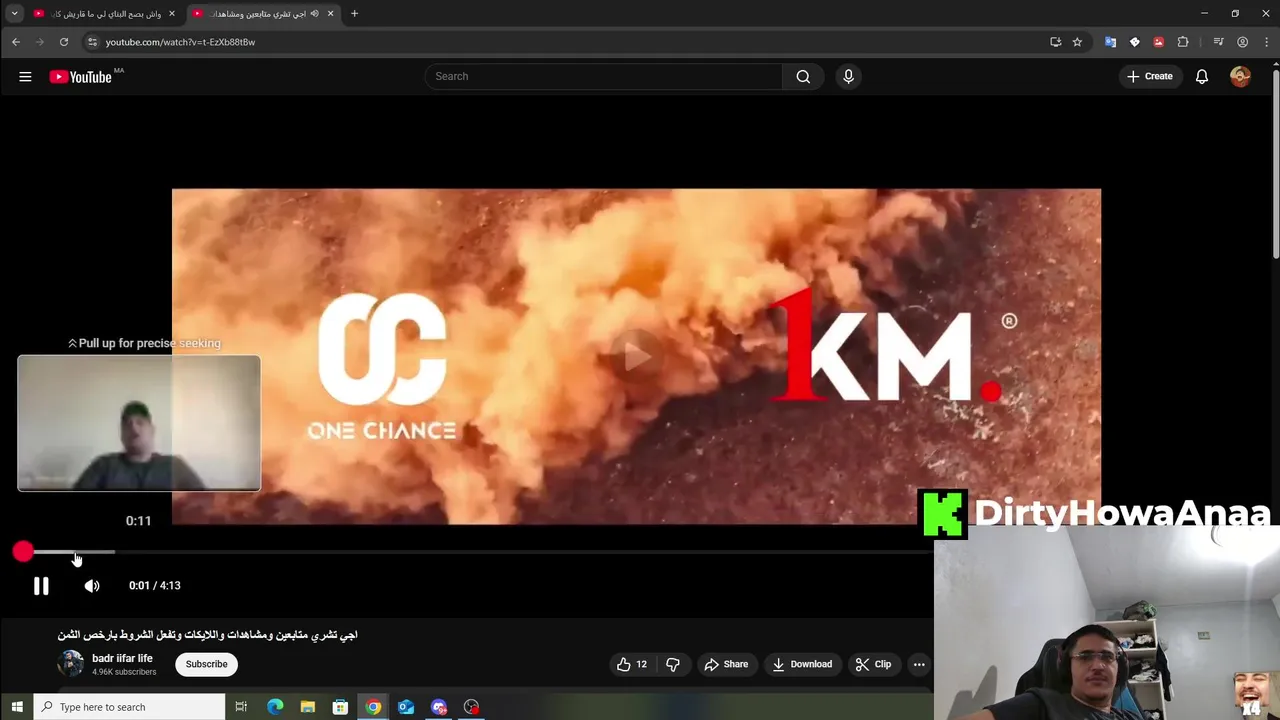Open the translate extension icon
This screenshot has width=1280, height=720.
1110,42
